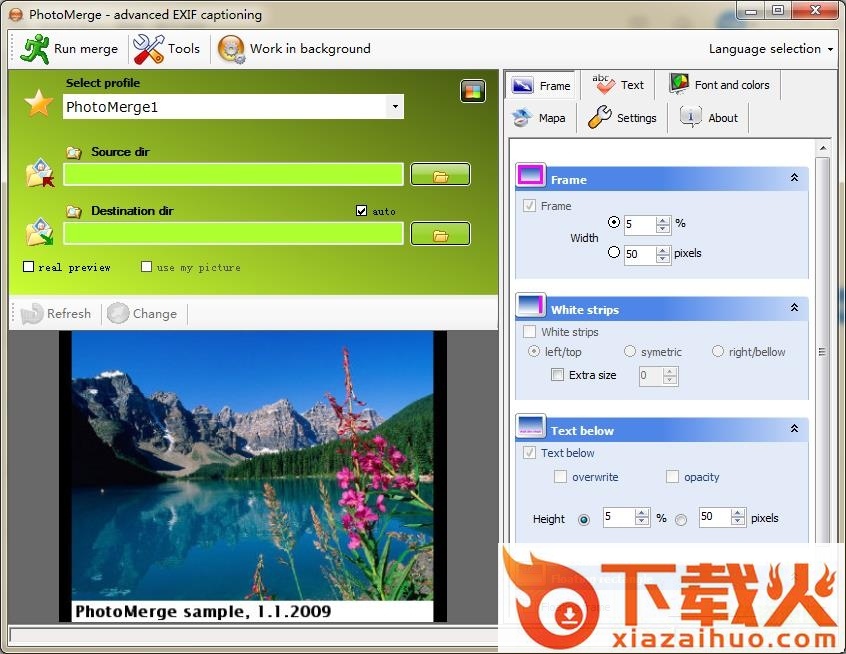This screenshot has width=846, height=654.
Task: Click the Run merge button label
Action: (x=86, y=49)
